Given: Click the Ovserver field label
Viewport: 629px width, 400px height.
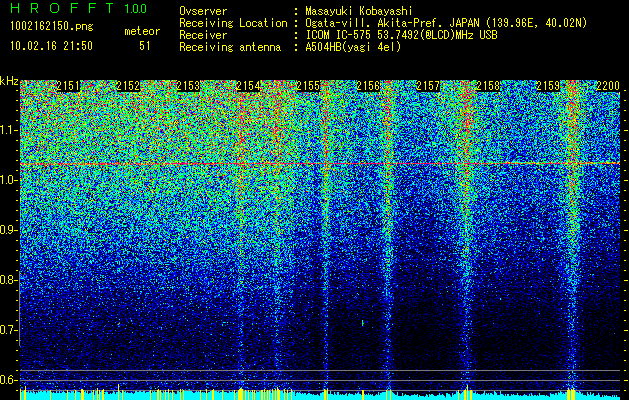Looking at the screenshot, I should (203, 11).
